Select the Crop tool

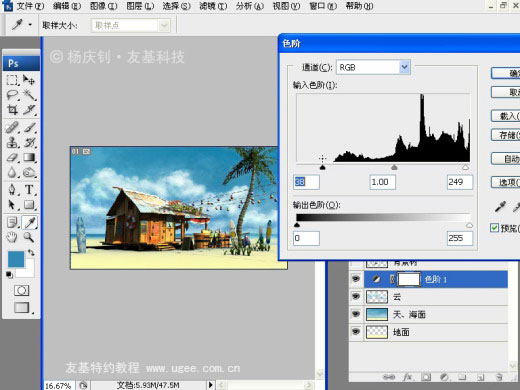pyautogui.click(x=12, y=110)
